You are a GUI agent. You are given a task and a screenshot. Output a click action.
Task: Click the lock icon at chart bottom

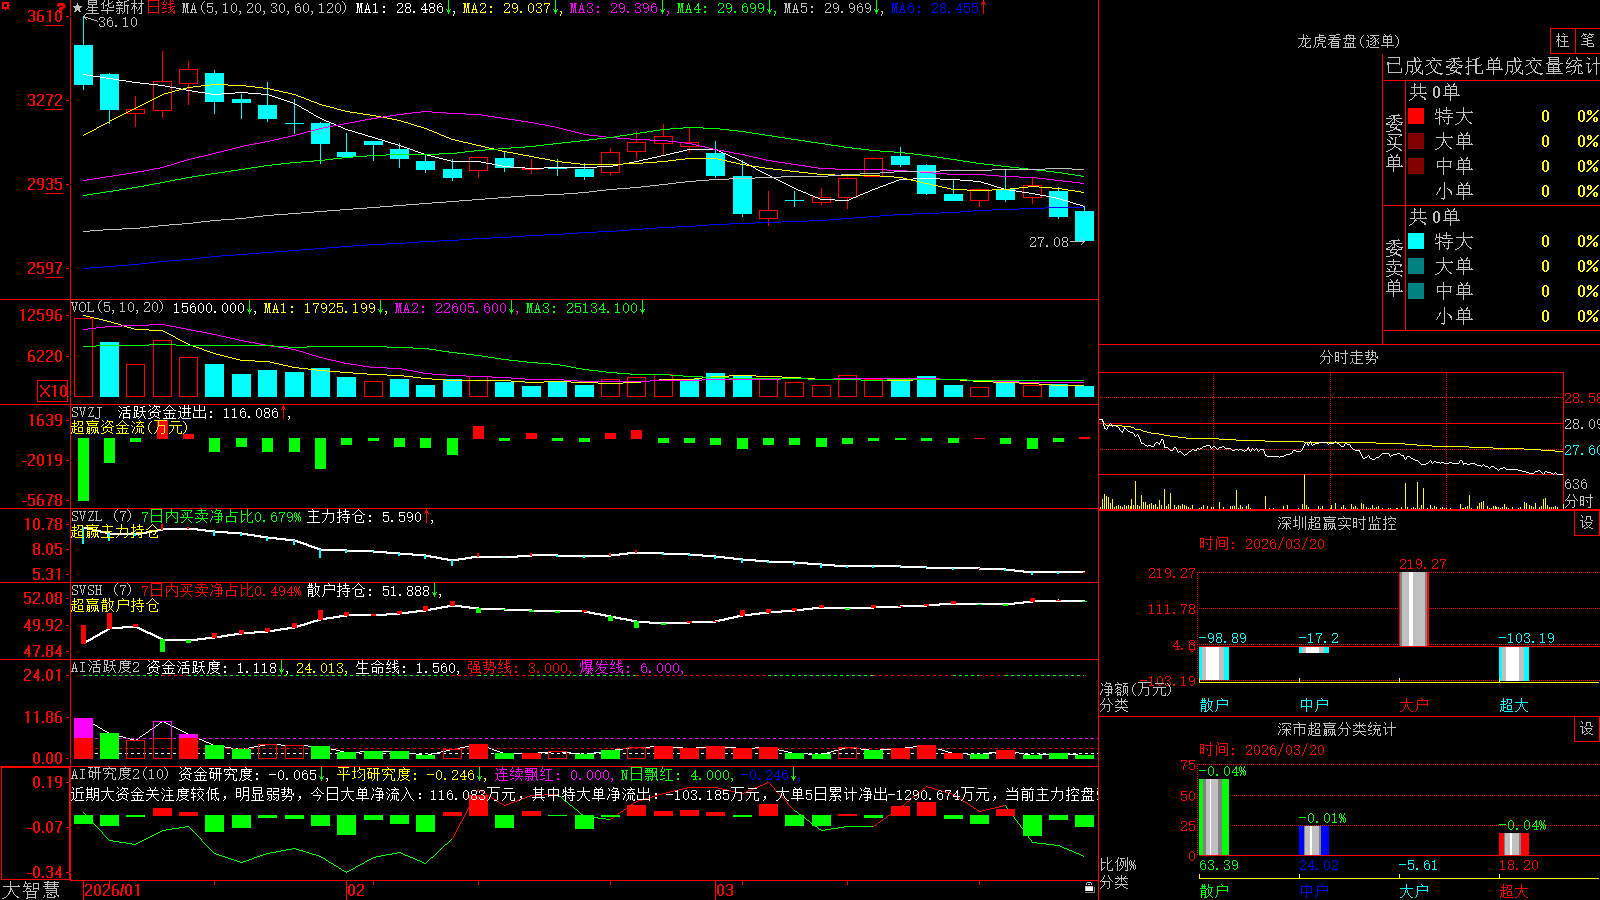pos(1090,887)
